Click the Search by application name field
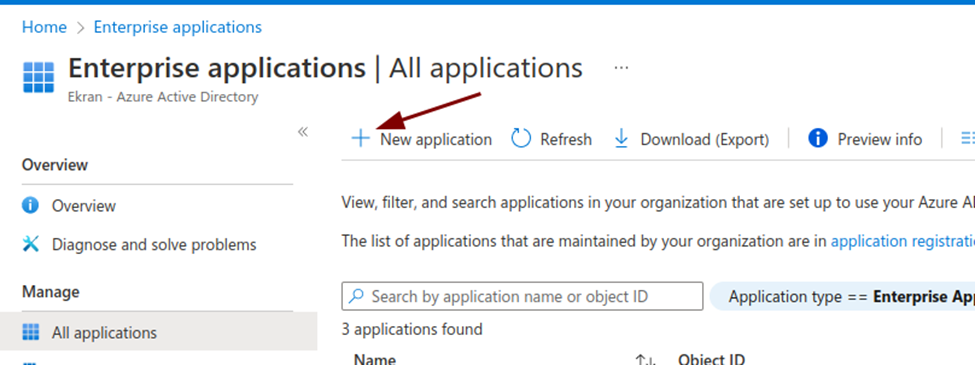 (522, 296)
